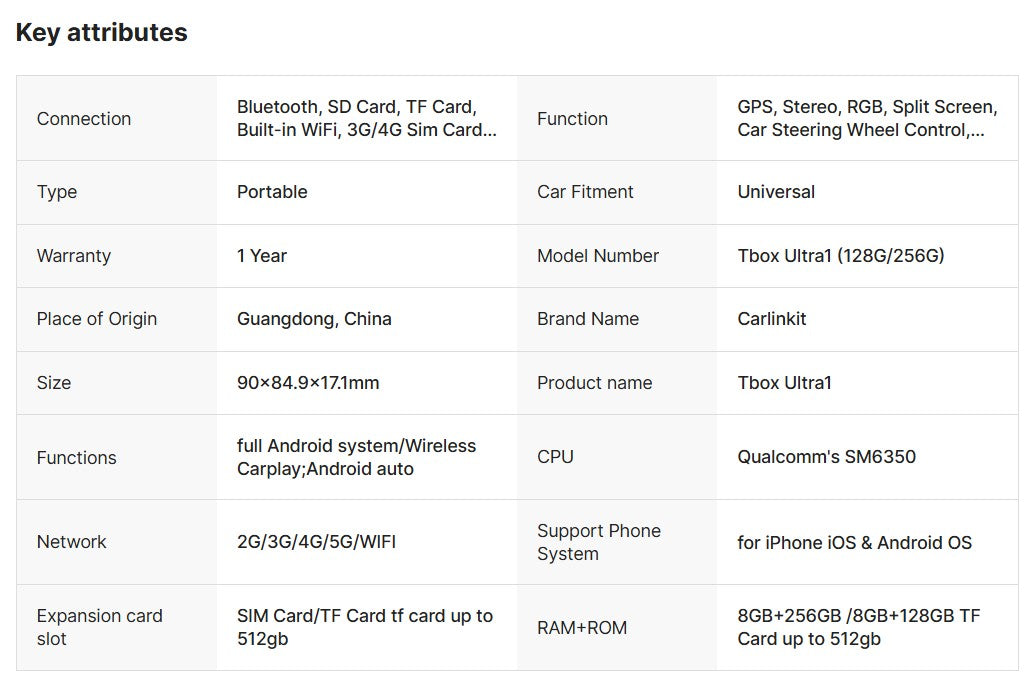Click the "1 Year" warranty value
Image resolution: width=1029 pixels, height=688 pixels.
point(262,256)
